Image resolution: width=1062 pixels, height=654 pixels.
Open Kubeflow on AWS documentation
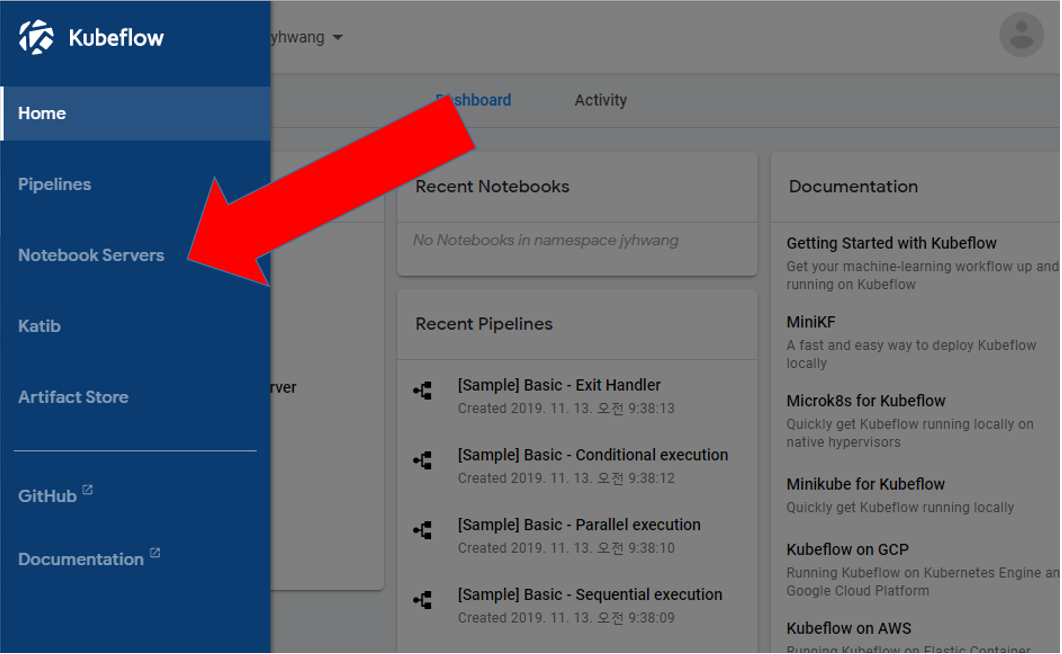point(849,628)
